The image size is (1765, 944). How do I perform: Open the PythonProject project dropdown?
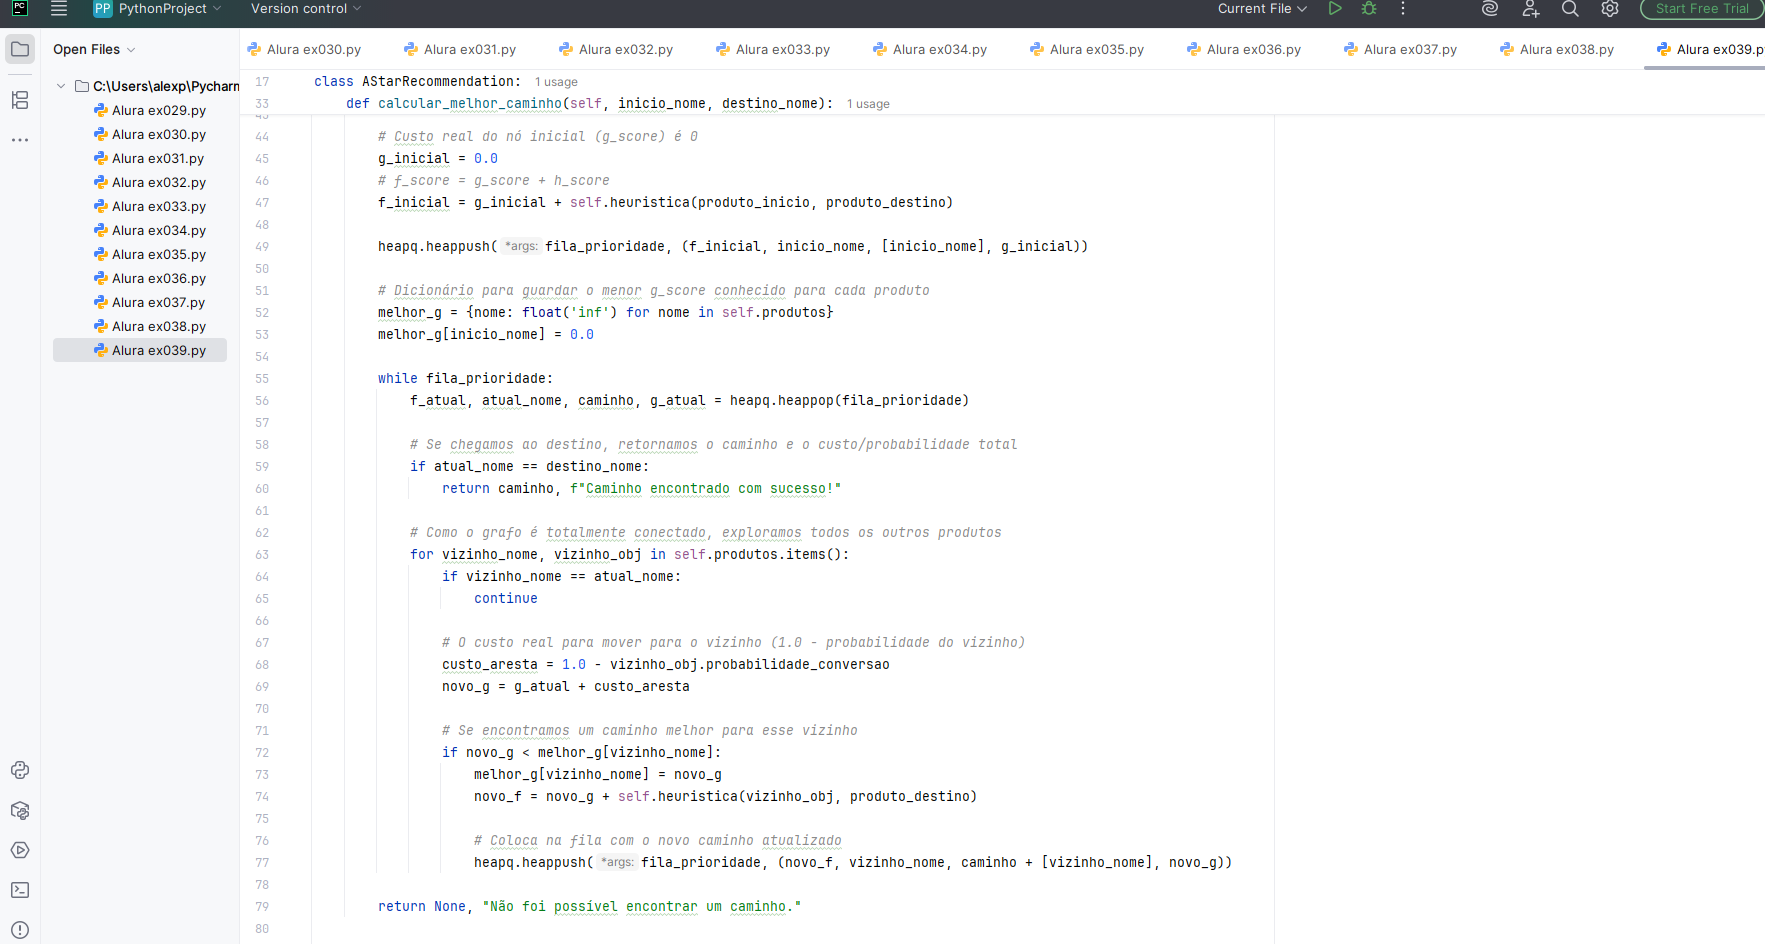click(157, 9)
